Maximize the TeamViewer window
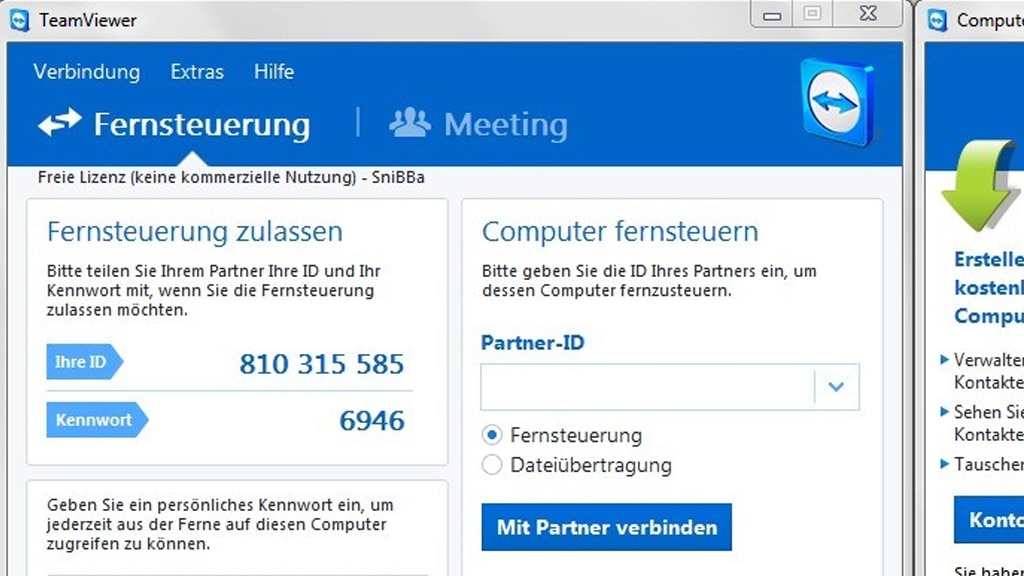 pos(812,14)
